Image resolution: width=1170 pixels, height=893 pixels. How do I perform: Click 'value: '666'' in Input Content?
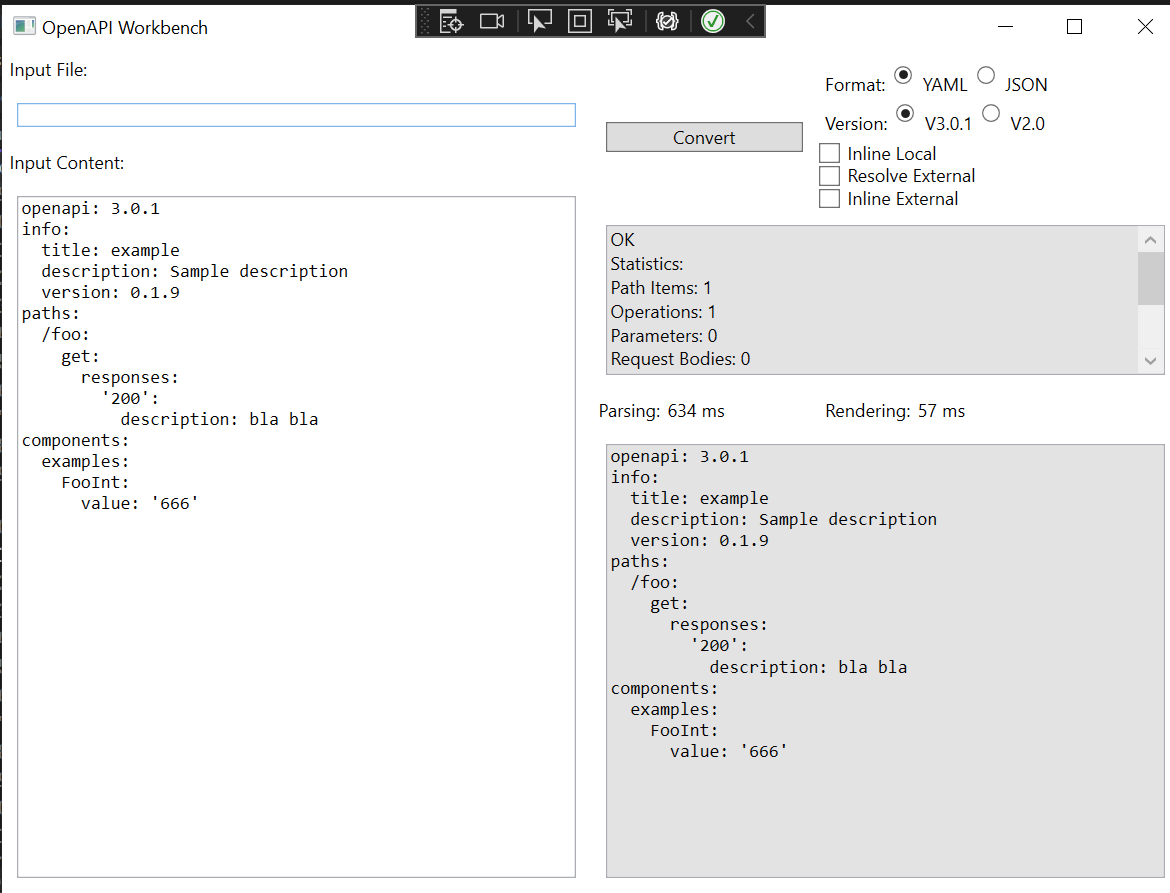click(140, 504)
